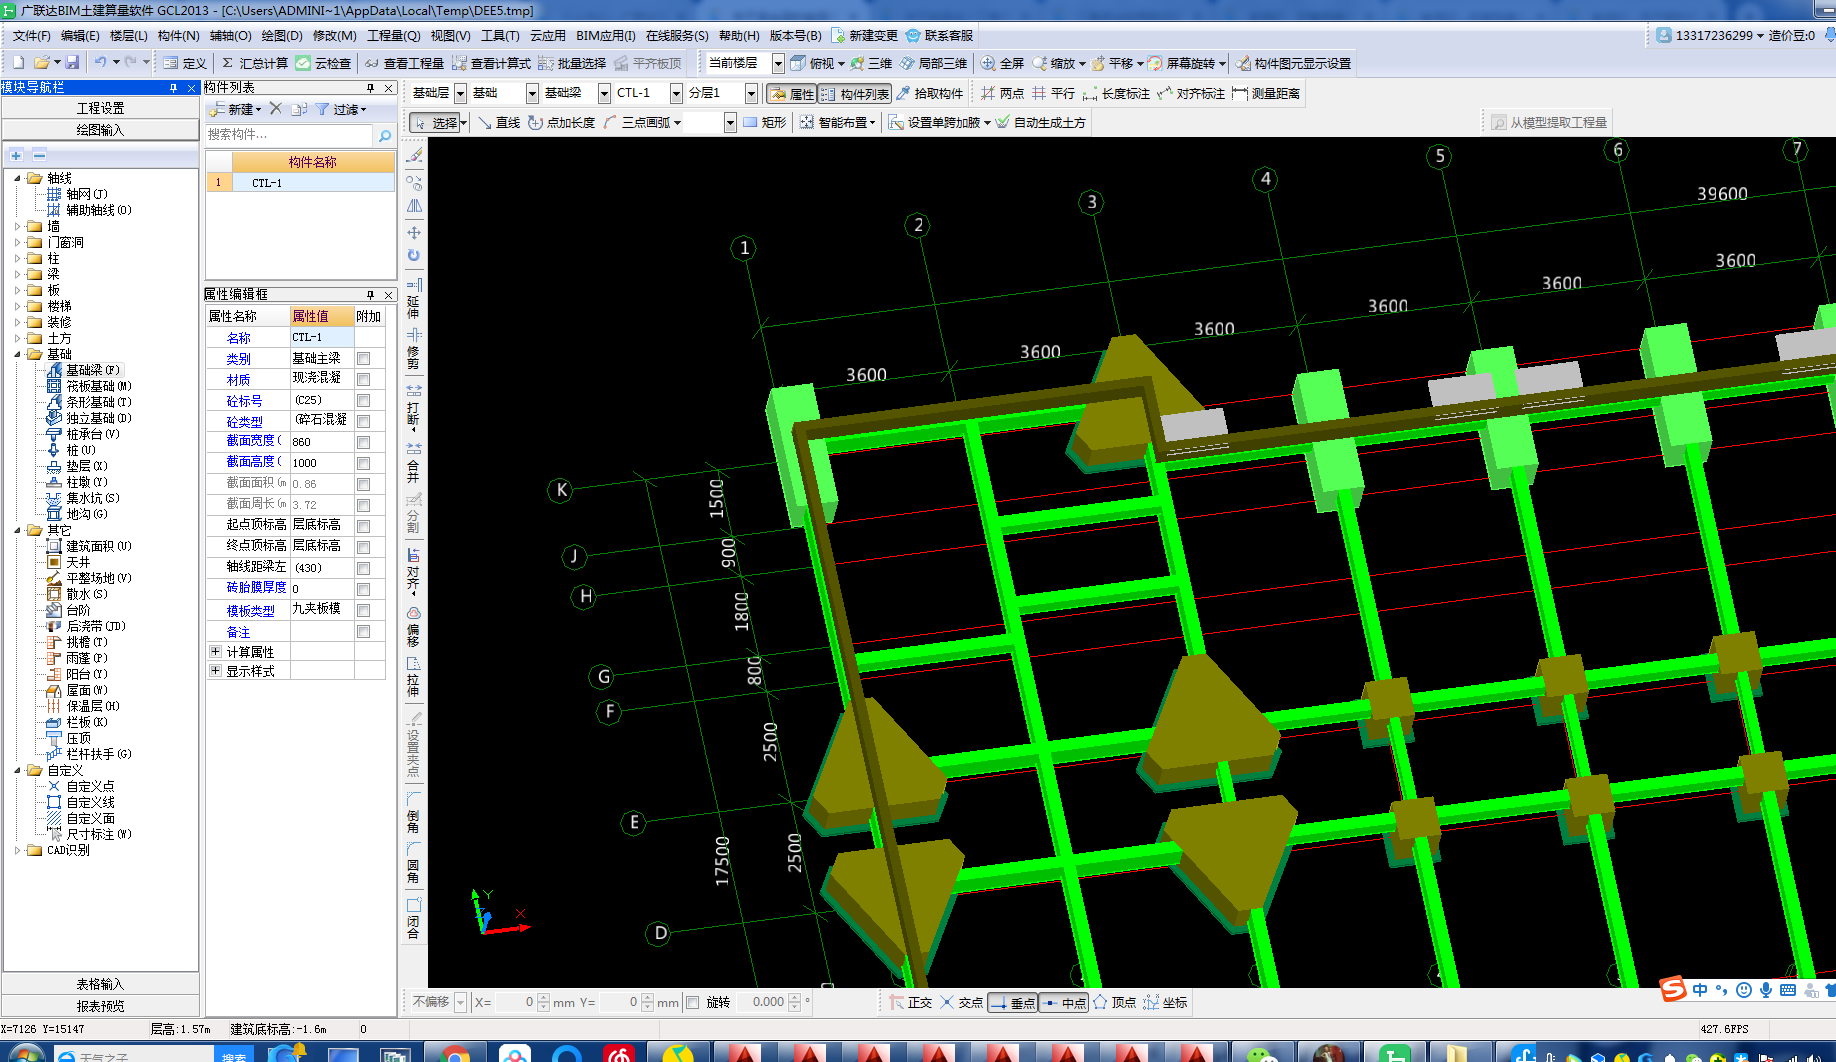This screenshot has width=1836, height=1062.
Task: Expand 计算属性 section
Action: tap(215, 651)
